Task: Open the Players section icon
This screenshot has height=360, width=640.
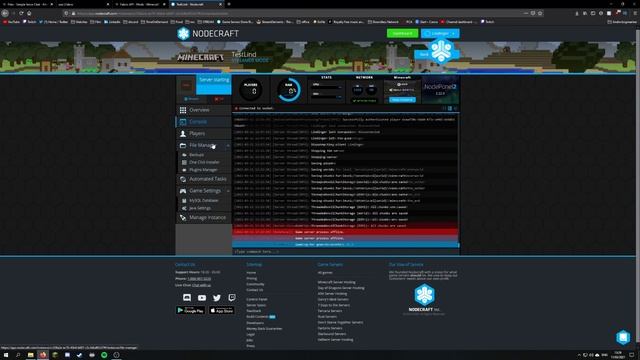Action: (183, 133)
